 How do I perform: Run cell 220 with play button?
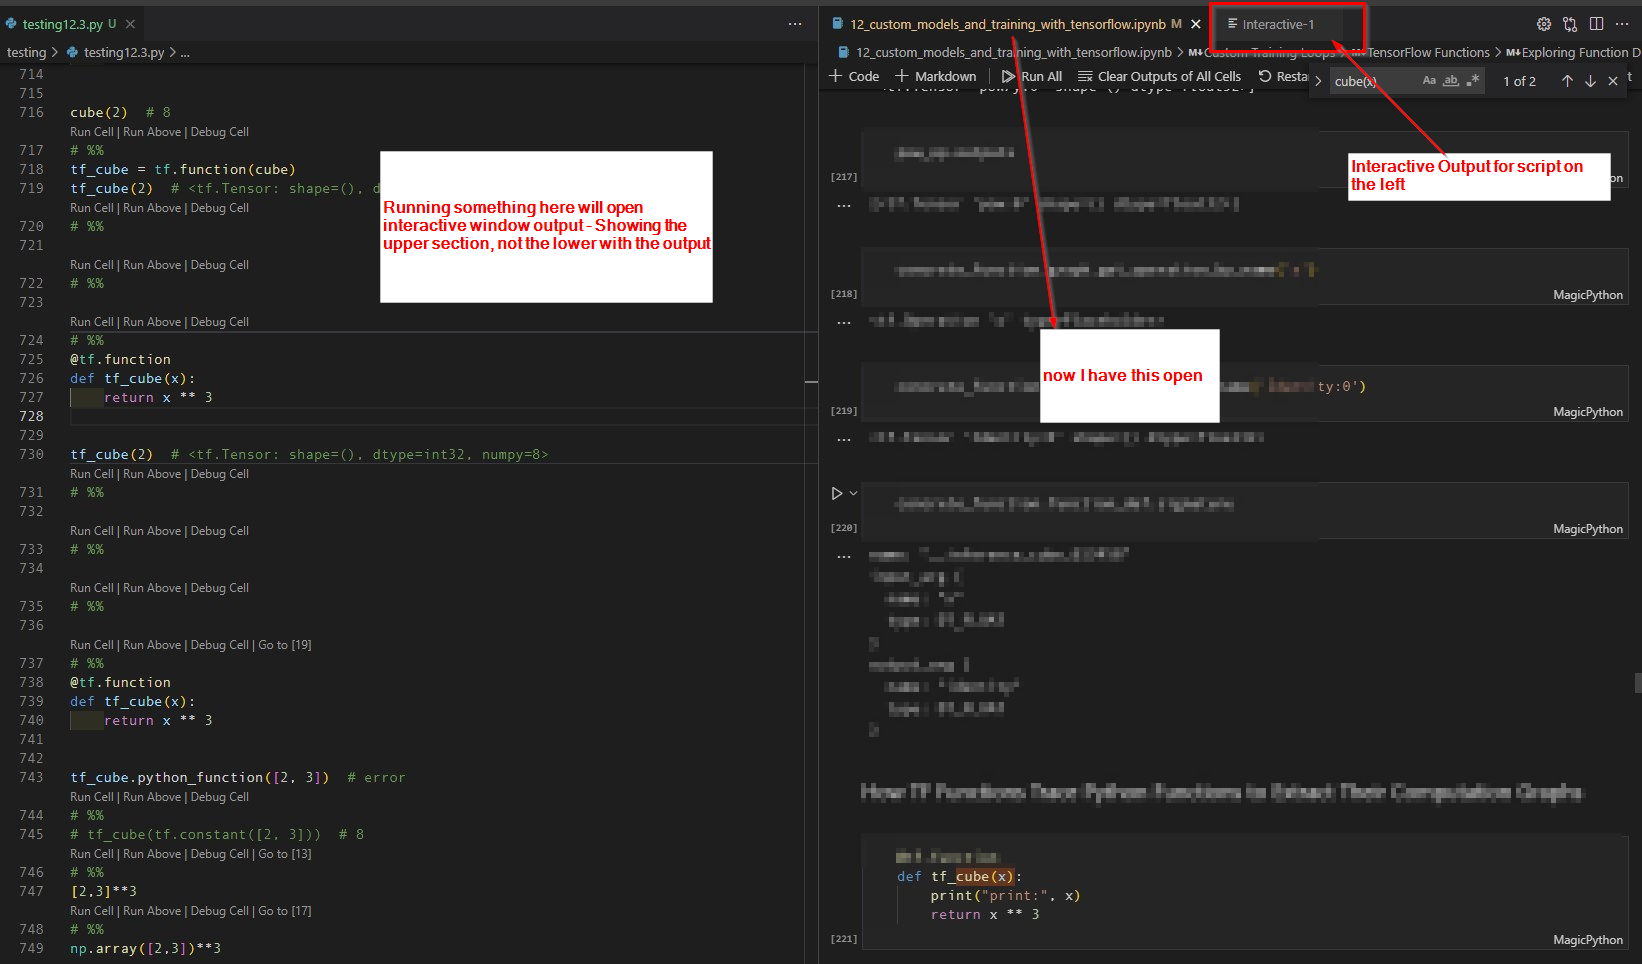coord(837,493)
